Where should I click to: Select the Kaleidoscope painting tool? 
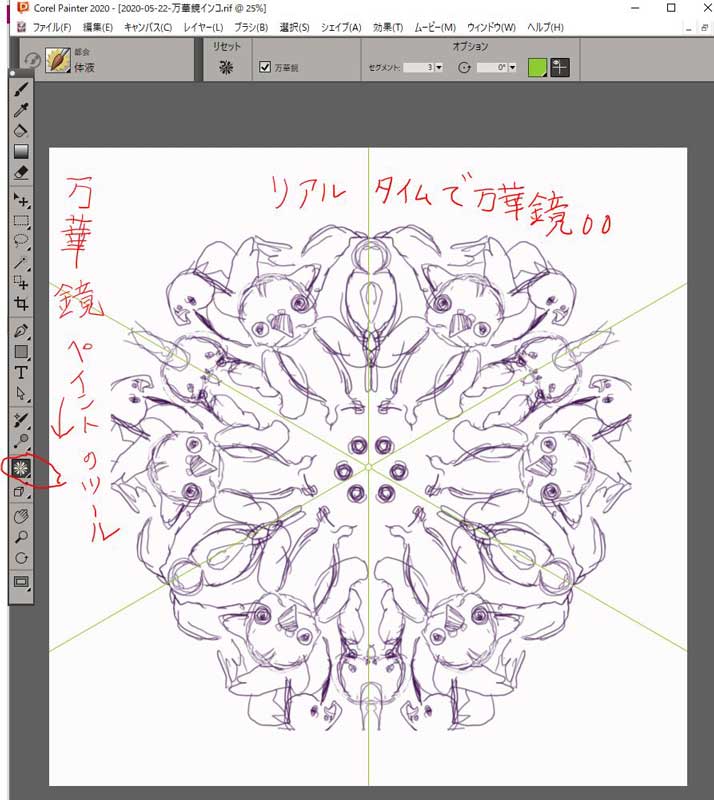click(20, 467)
